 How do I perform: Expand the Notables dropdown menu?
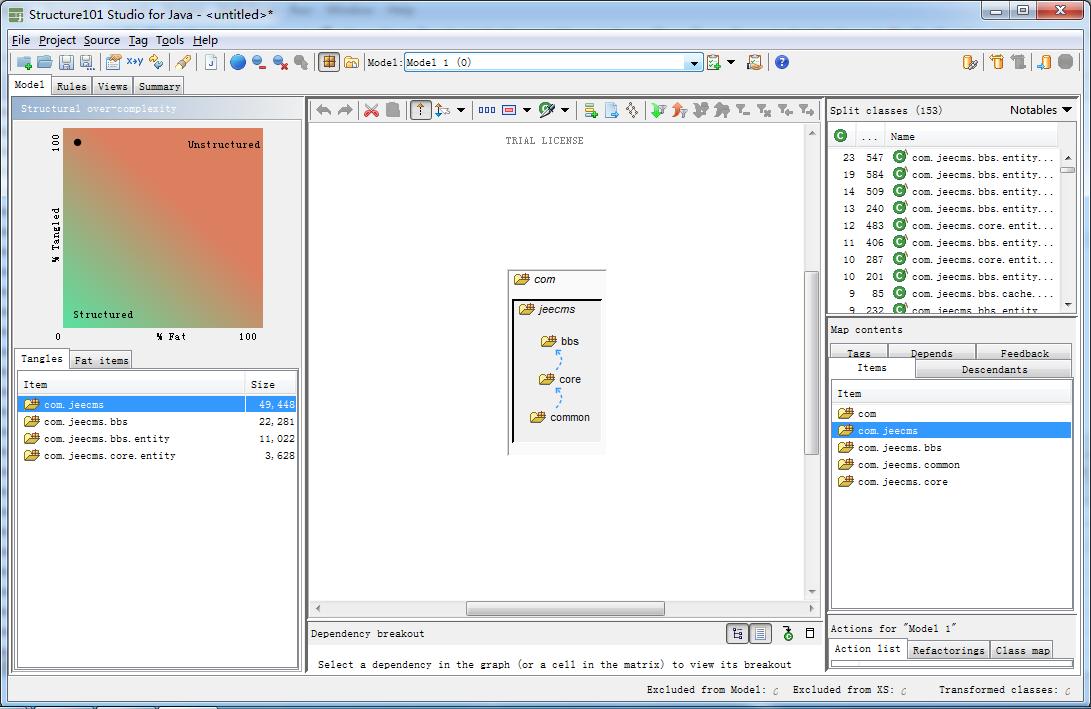[x=1040, y=110]
